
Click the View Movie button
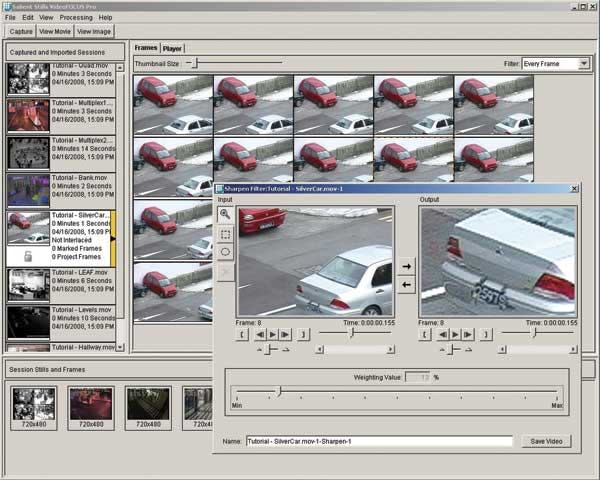point(55,32)
